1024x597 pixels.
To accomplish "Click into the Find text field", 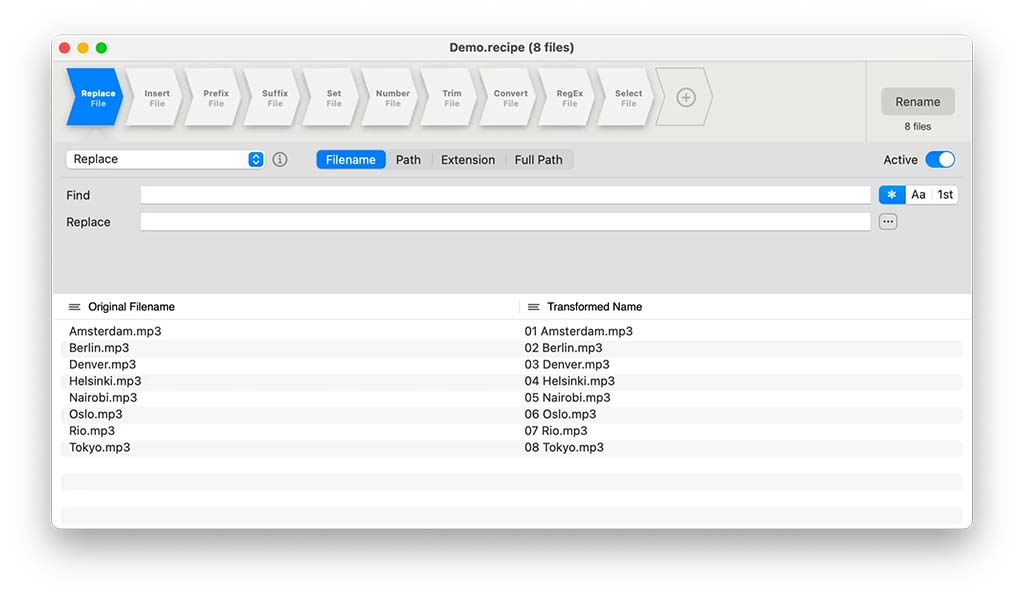I will 505,195.
